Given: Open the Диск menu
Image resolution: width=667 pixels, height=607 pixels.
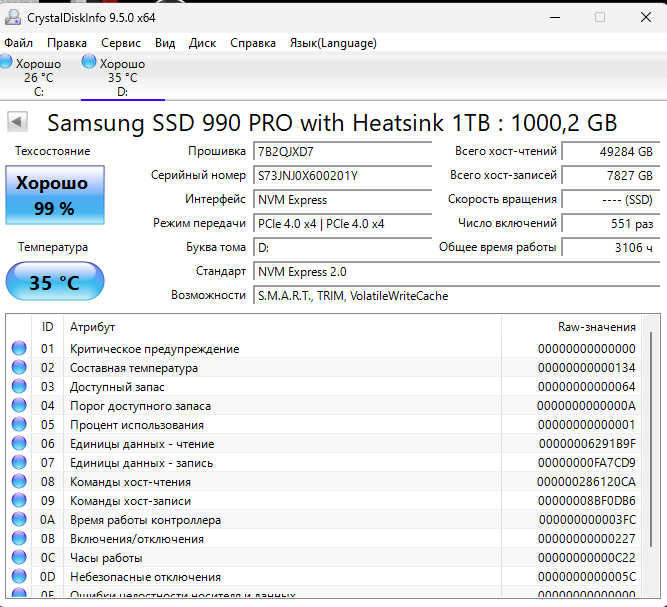Looking at the screenshot, I should 202,43.
